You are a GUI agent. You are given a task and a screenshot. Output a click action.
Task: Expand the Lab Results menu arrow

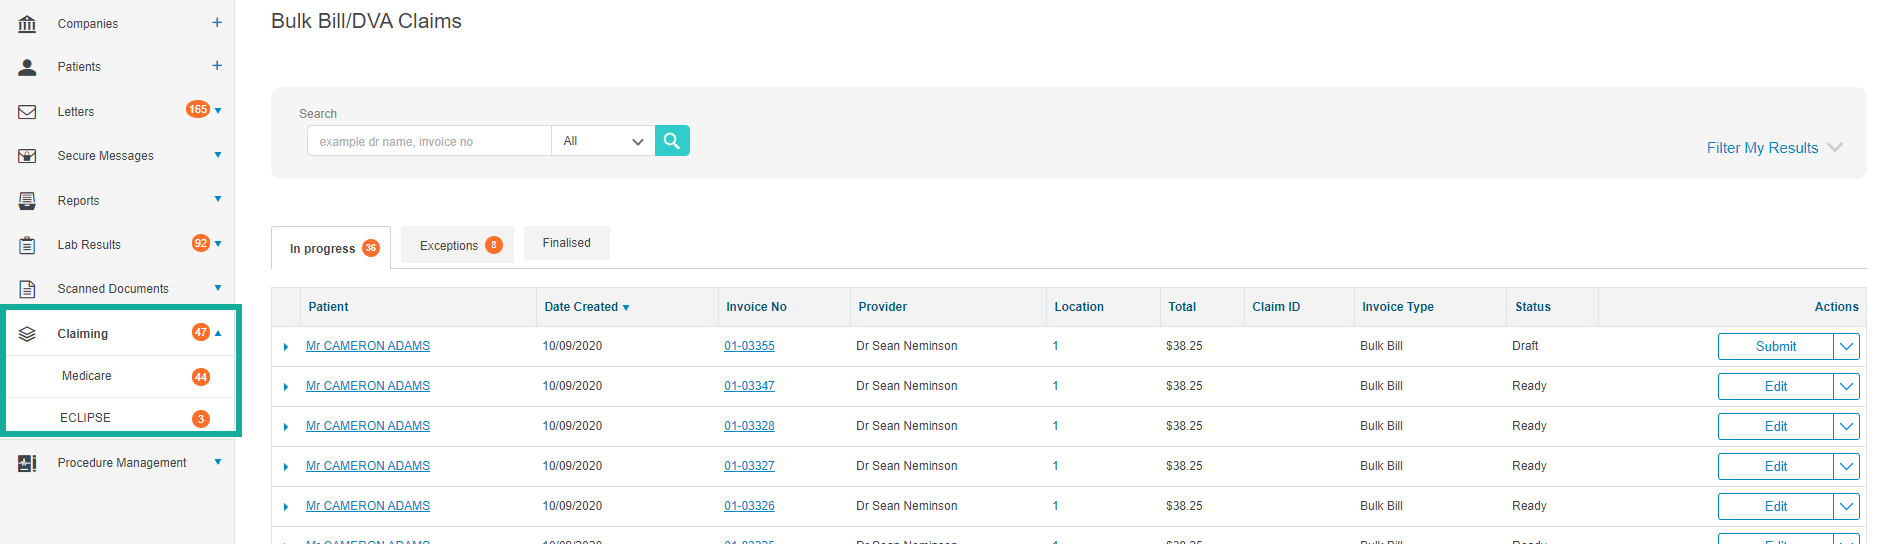[218, 244]
